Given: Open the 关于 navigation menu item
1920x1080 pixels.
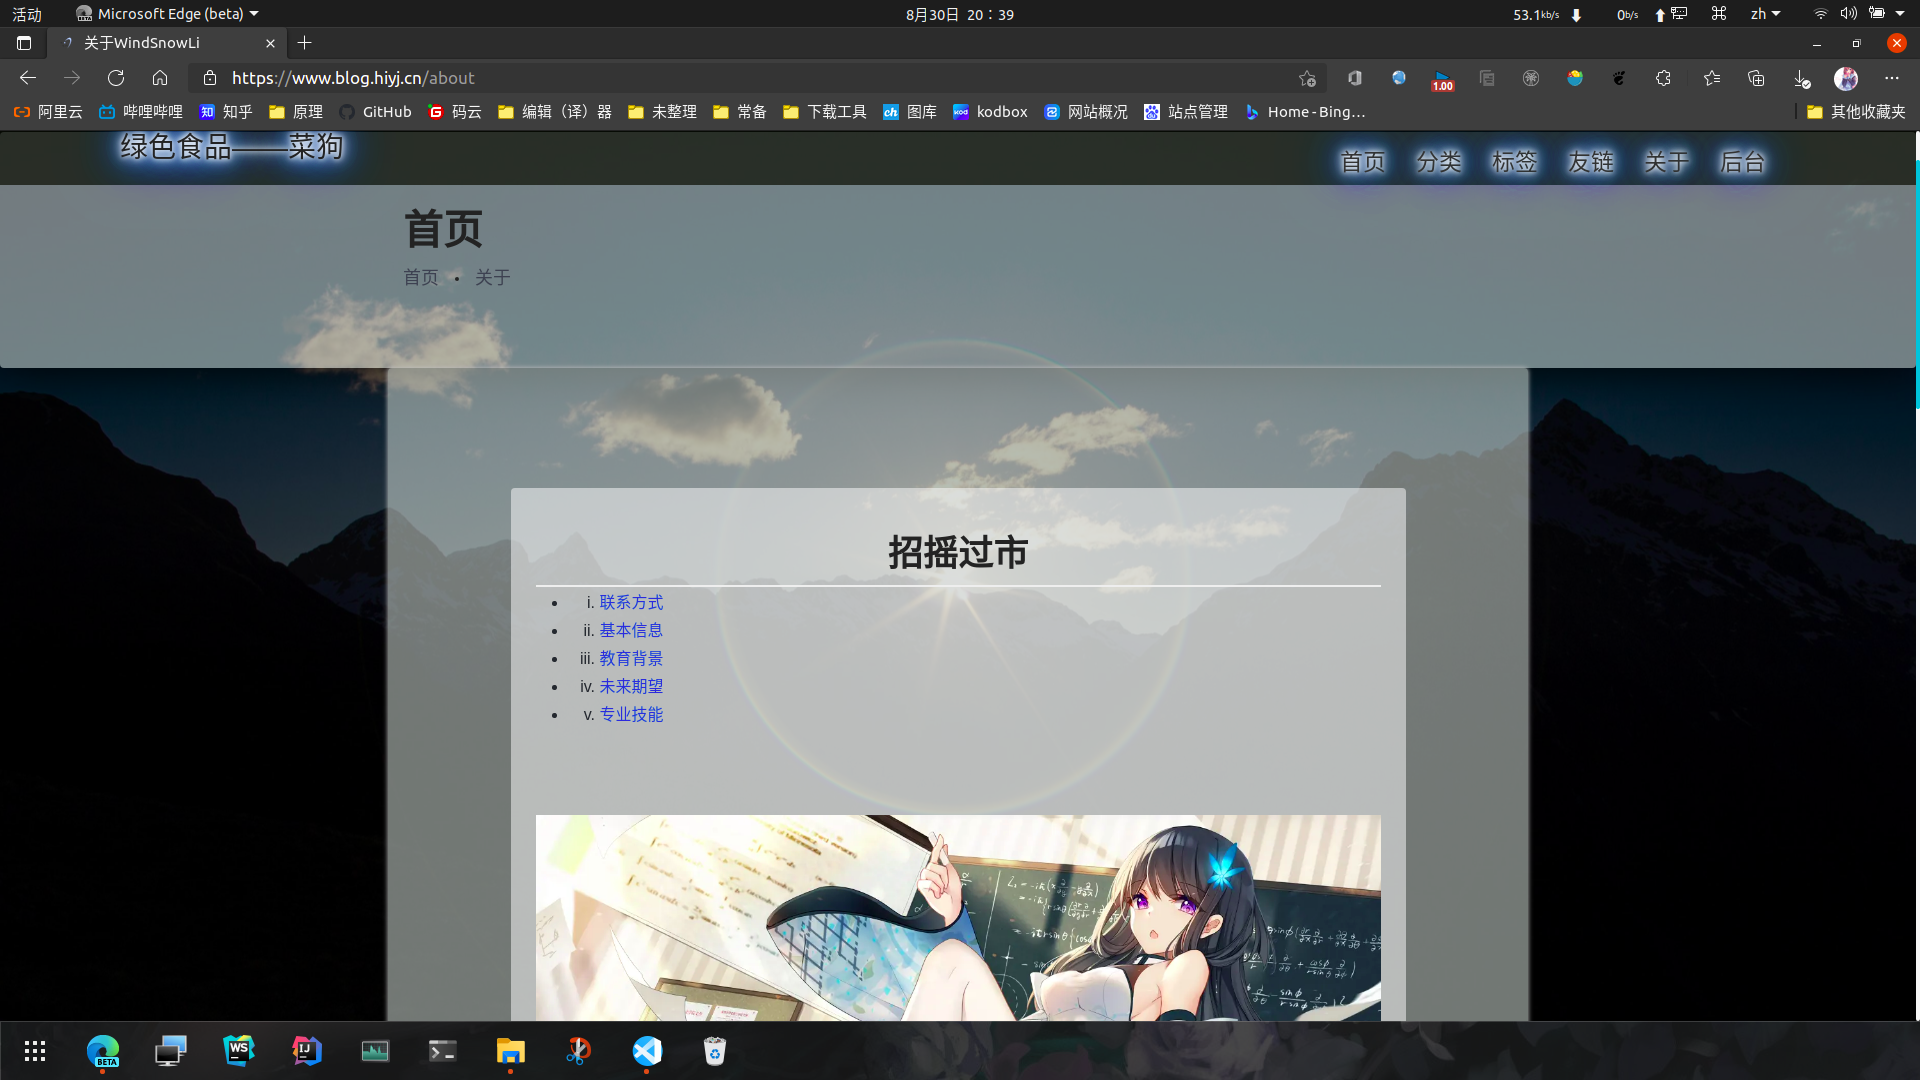Looking at the screenshot, I should 1666,162.
